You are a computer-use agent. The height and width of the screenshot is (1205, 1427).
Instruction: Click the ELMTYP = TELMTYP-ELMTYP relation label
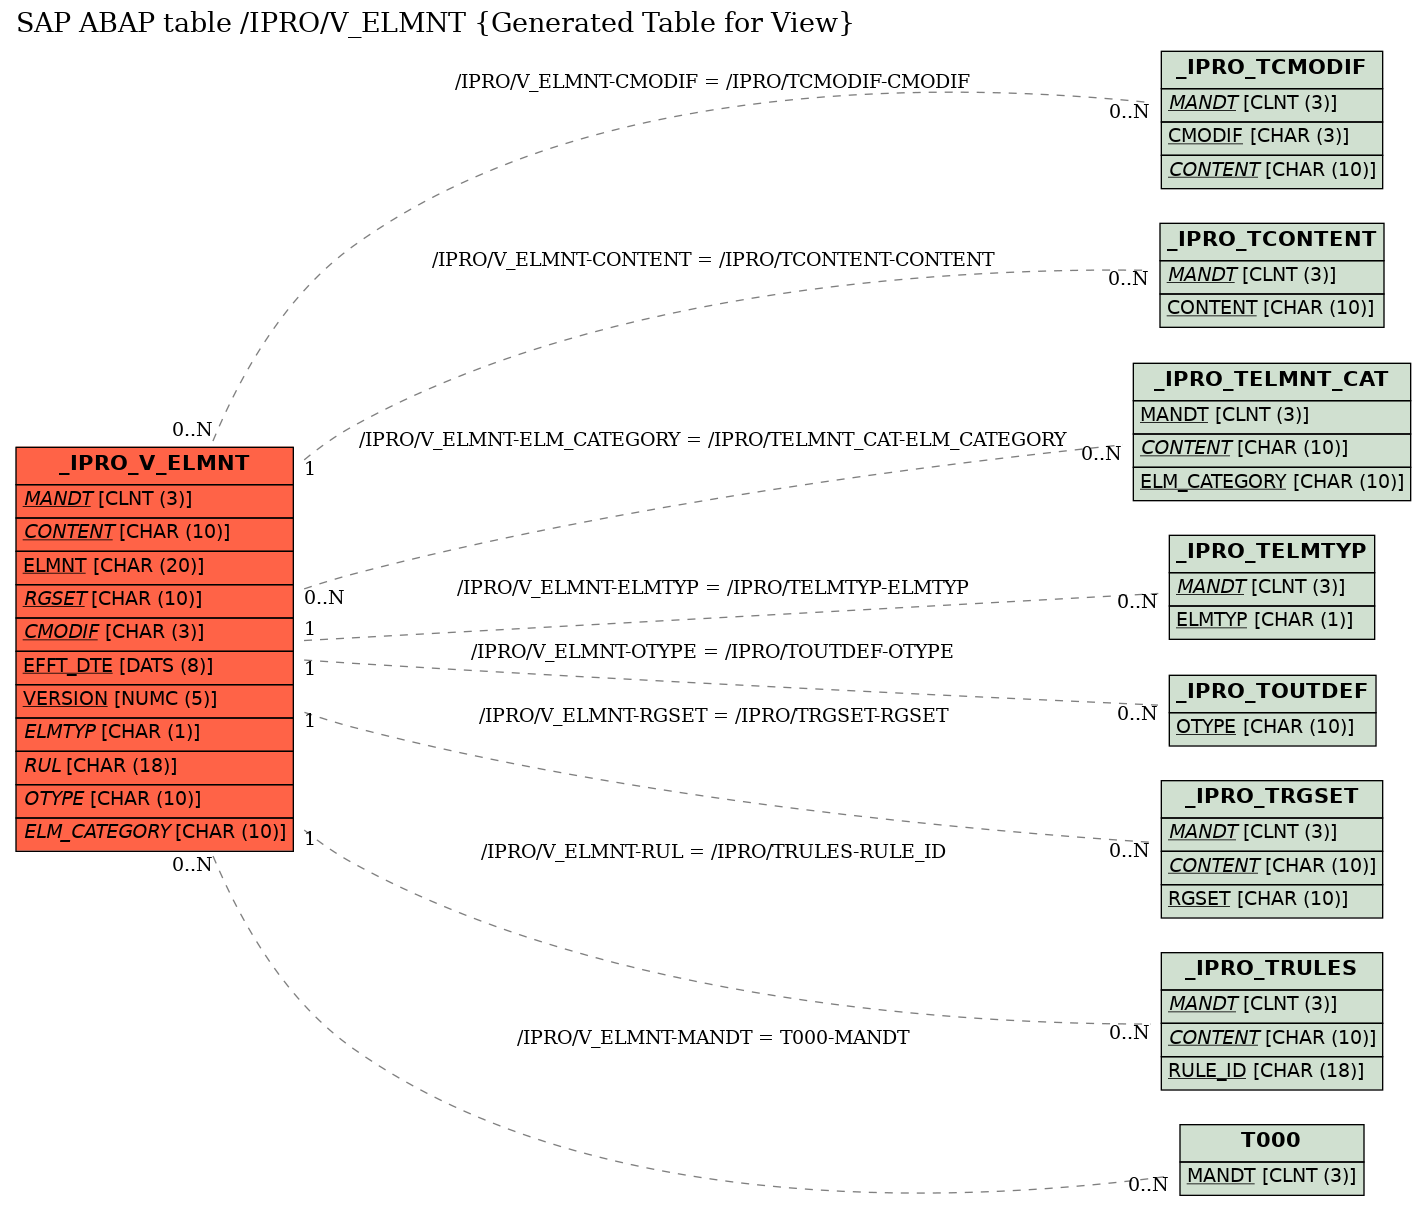(713, 588)
